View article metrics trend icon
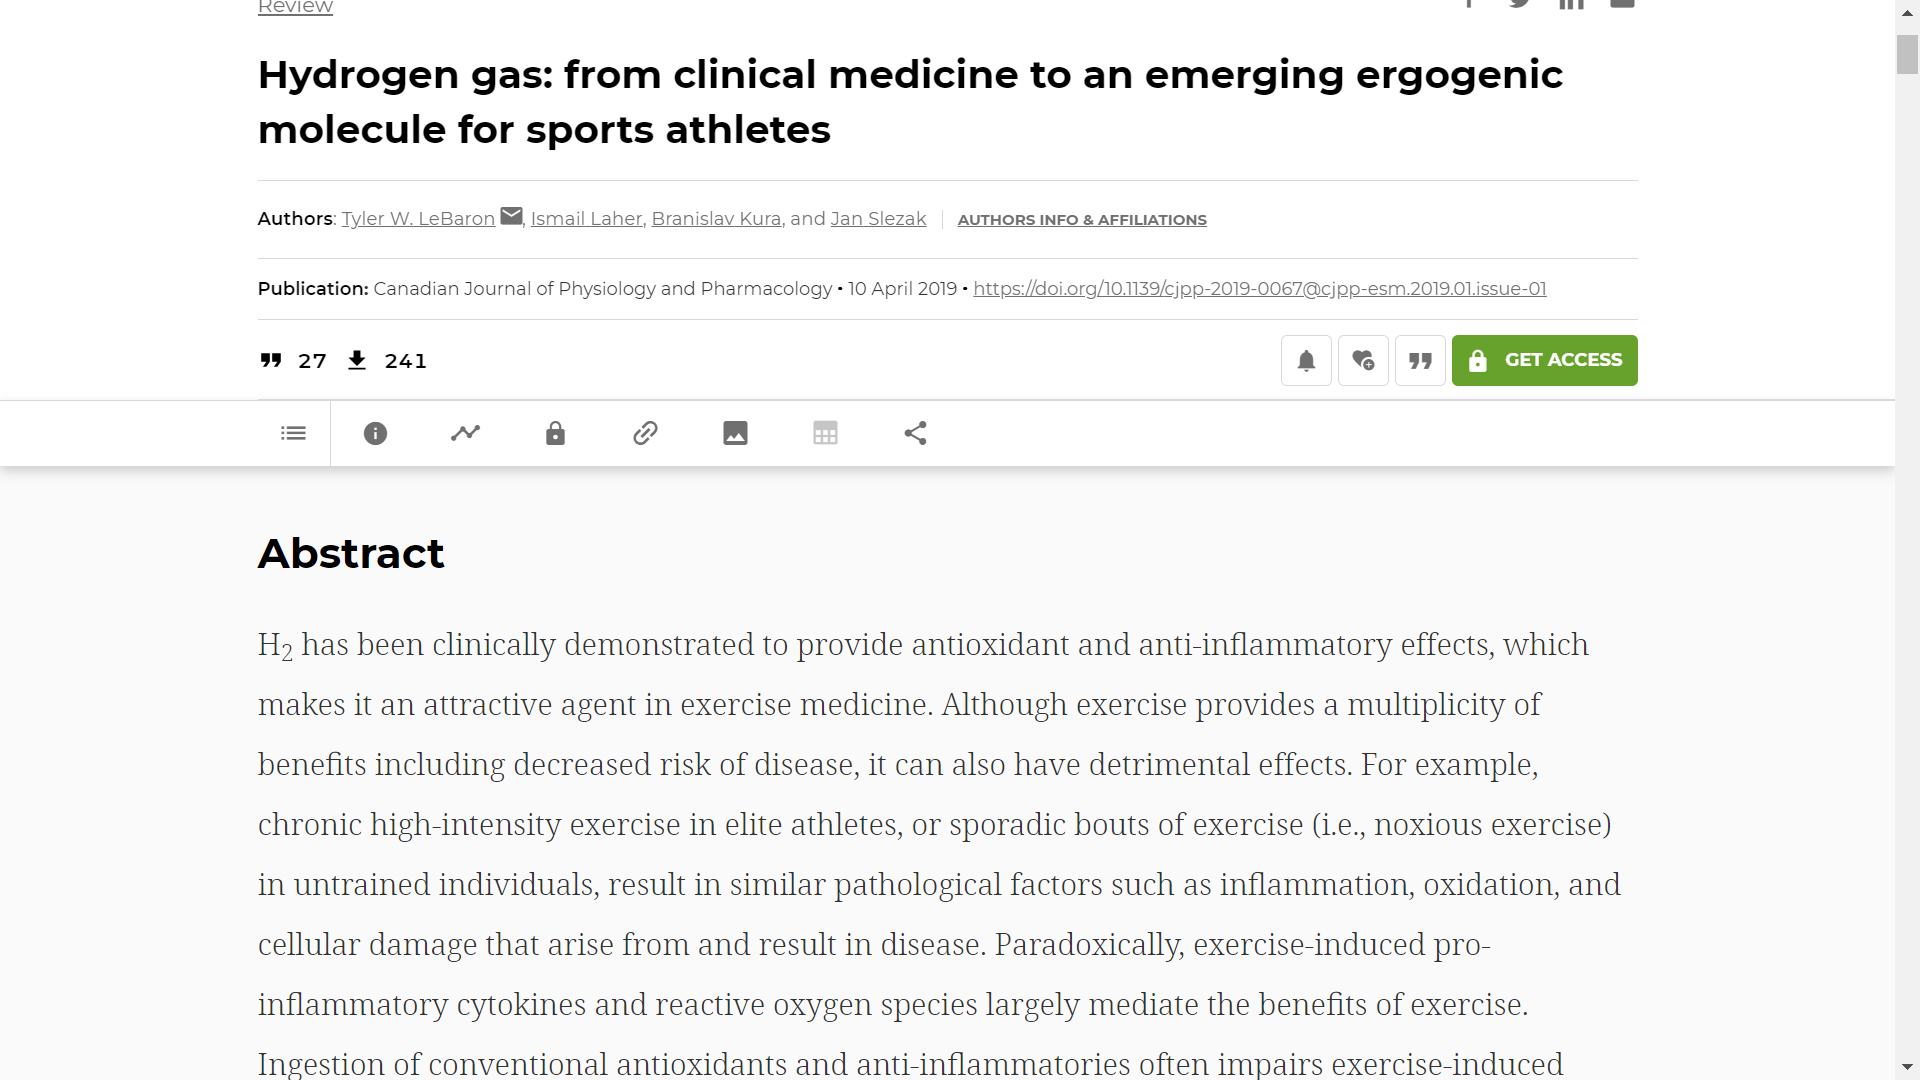Viewport: 1920px width, 1080px height. coord(465,433)
